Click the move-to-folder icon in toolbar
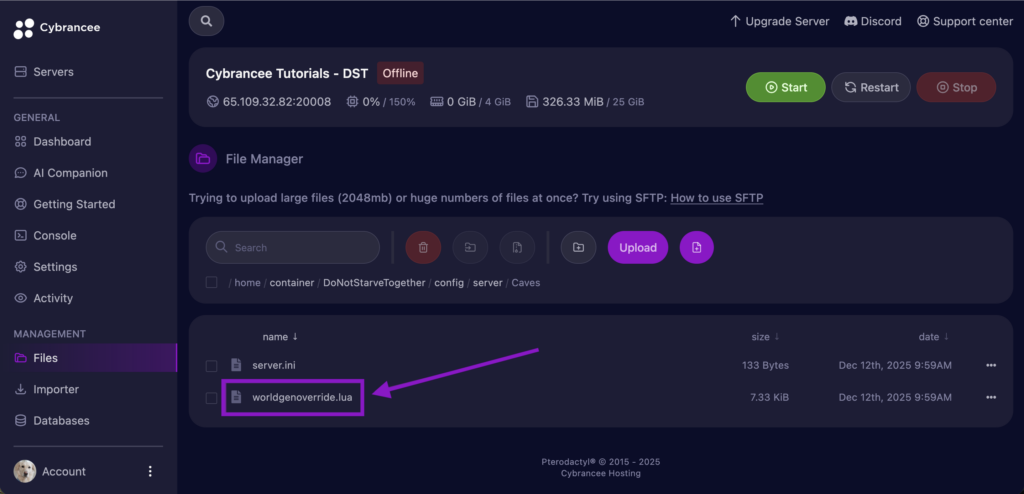 (470, 247)
